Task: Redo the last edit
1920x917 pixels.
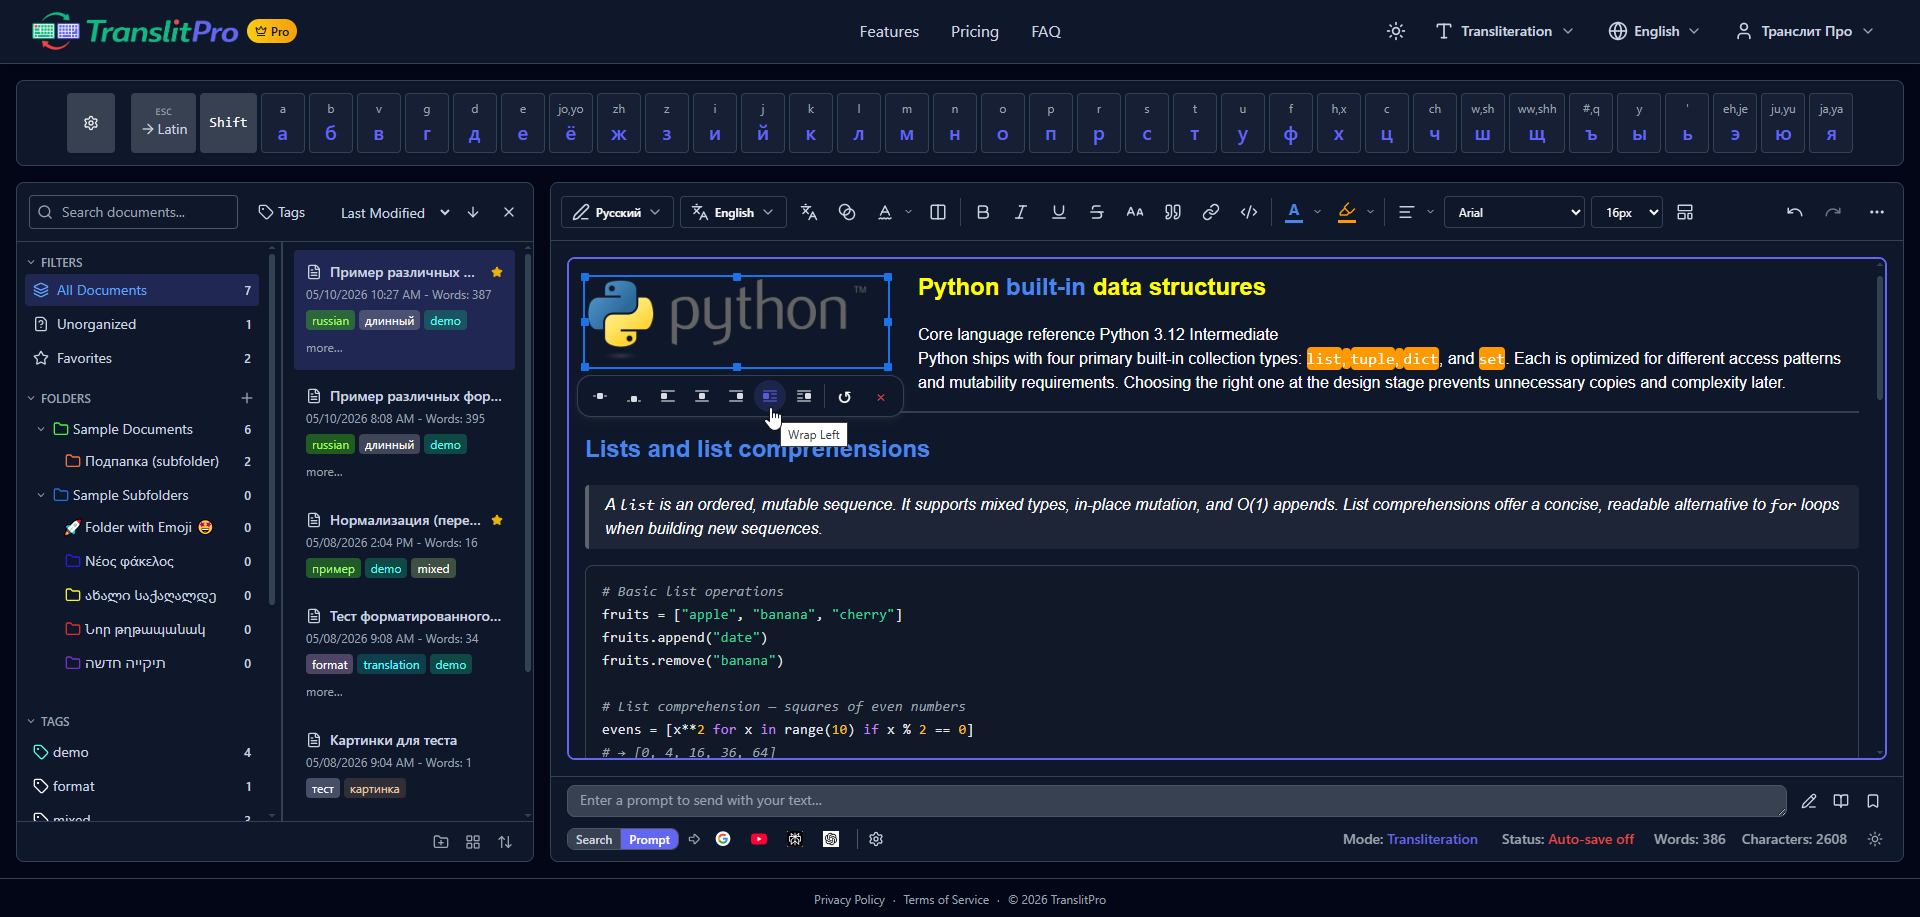Action: [1832, 212]
